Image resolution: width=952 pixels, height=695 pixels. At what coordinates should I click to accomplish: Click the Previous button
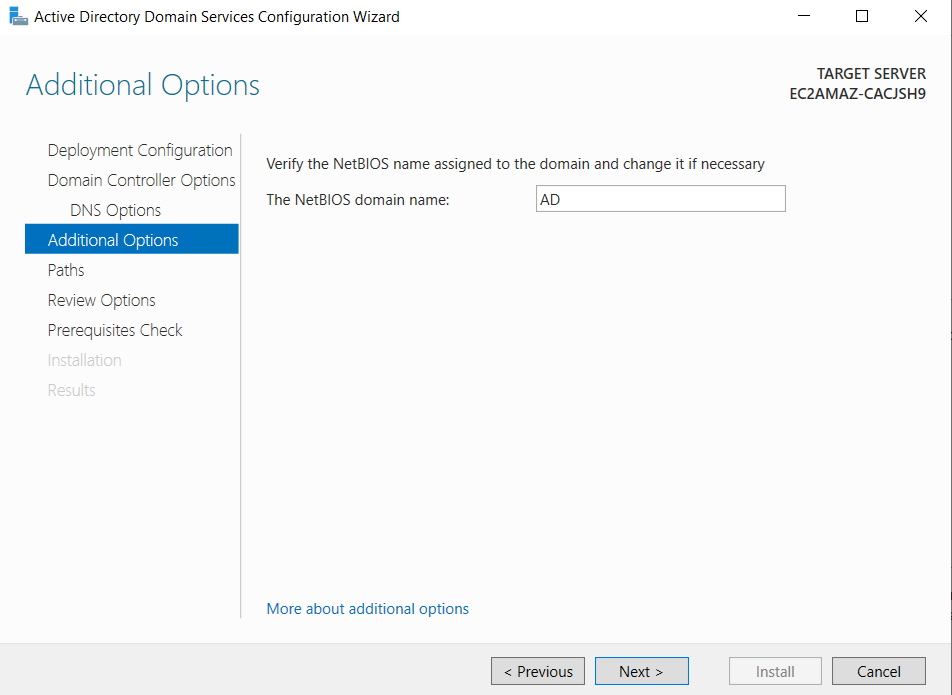[538, 671]
